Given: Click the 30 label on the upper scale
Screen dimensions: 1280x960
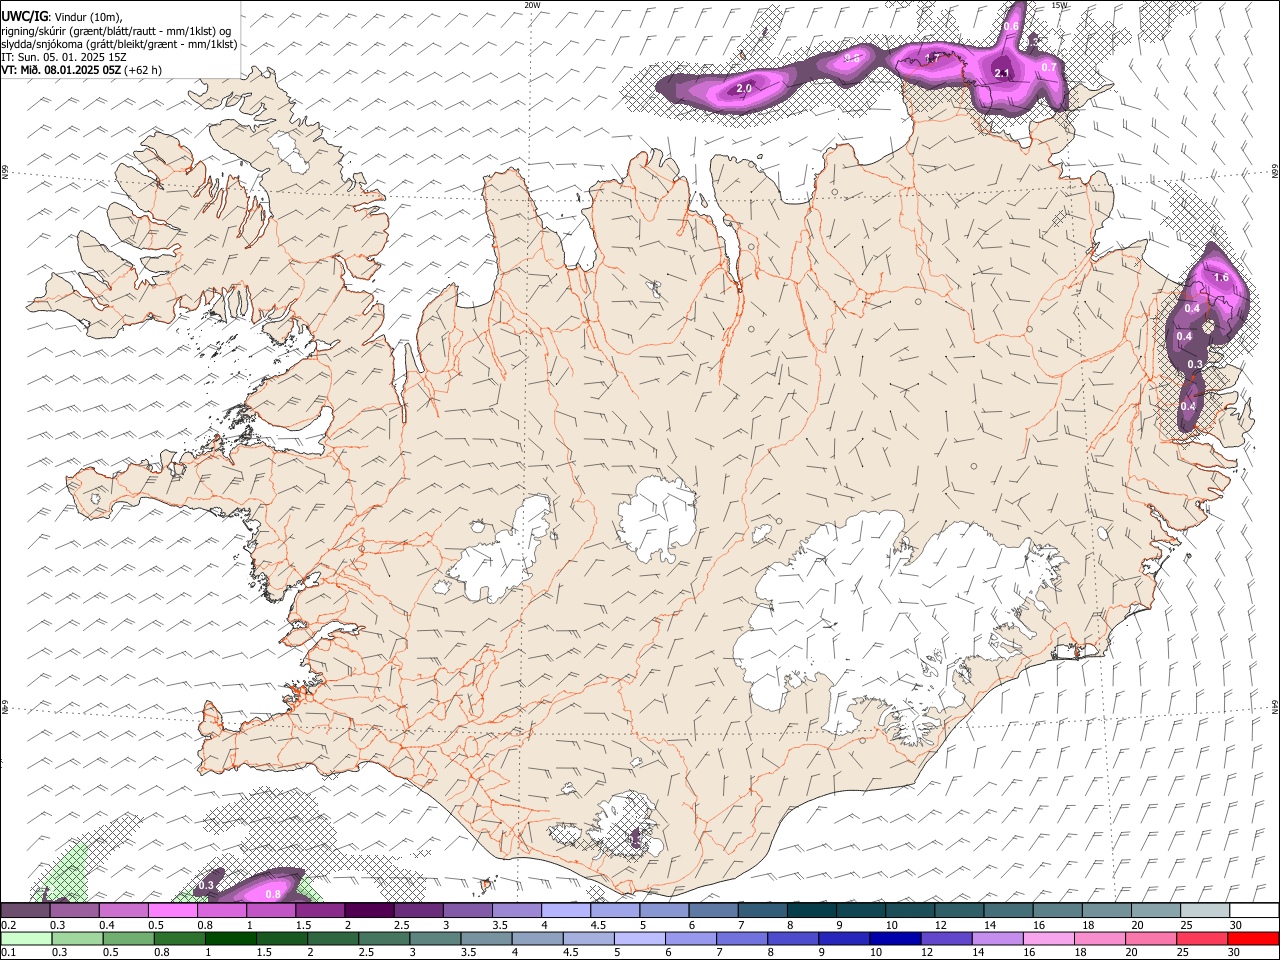Looking at the screenshot, I should (x=1236, y=925).
